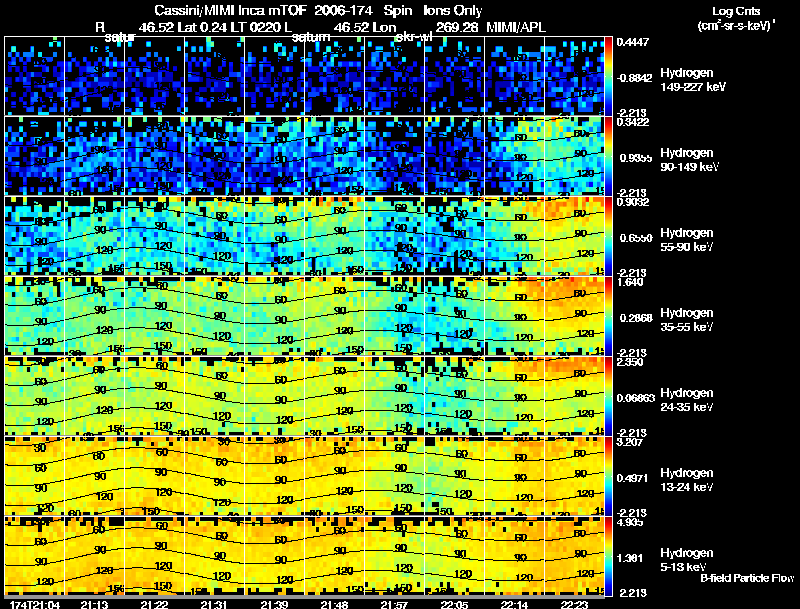Click the '21:48' time axis tick
This screenshot has height=609, width=800.
[x=334, y=604]
